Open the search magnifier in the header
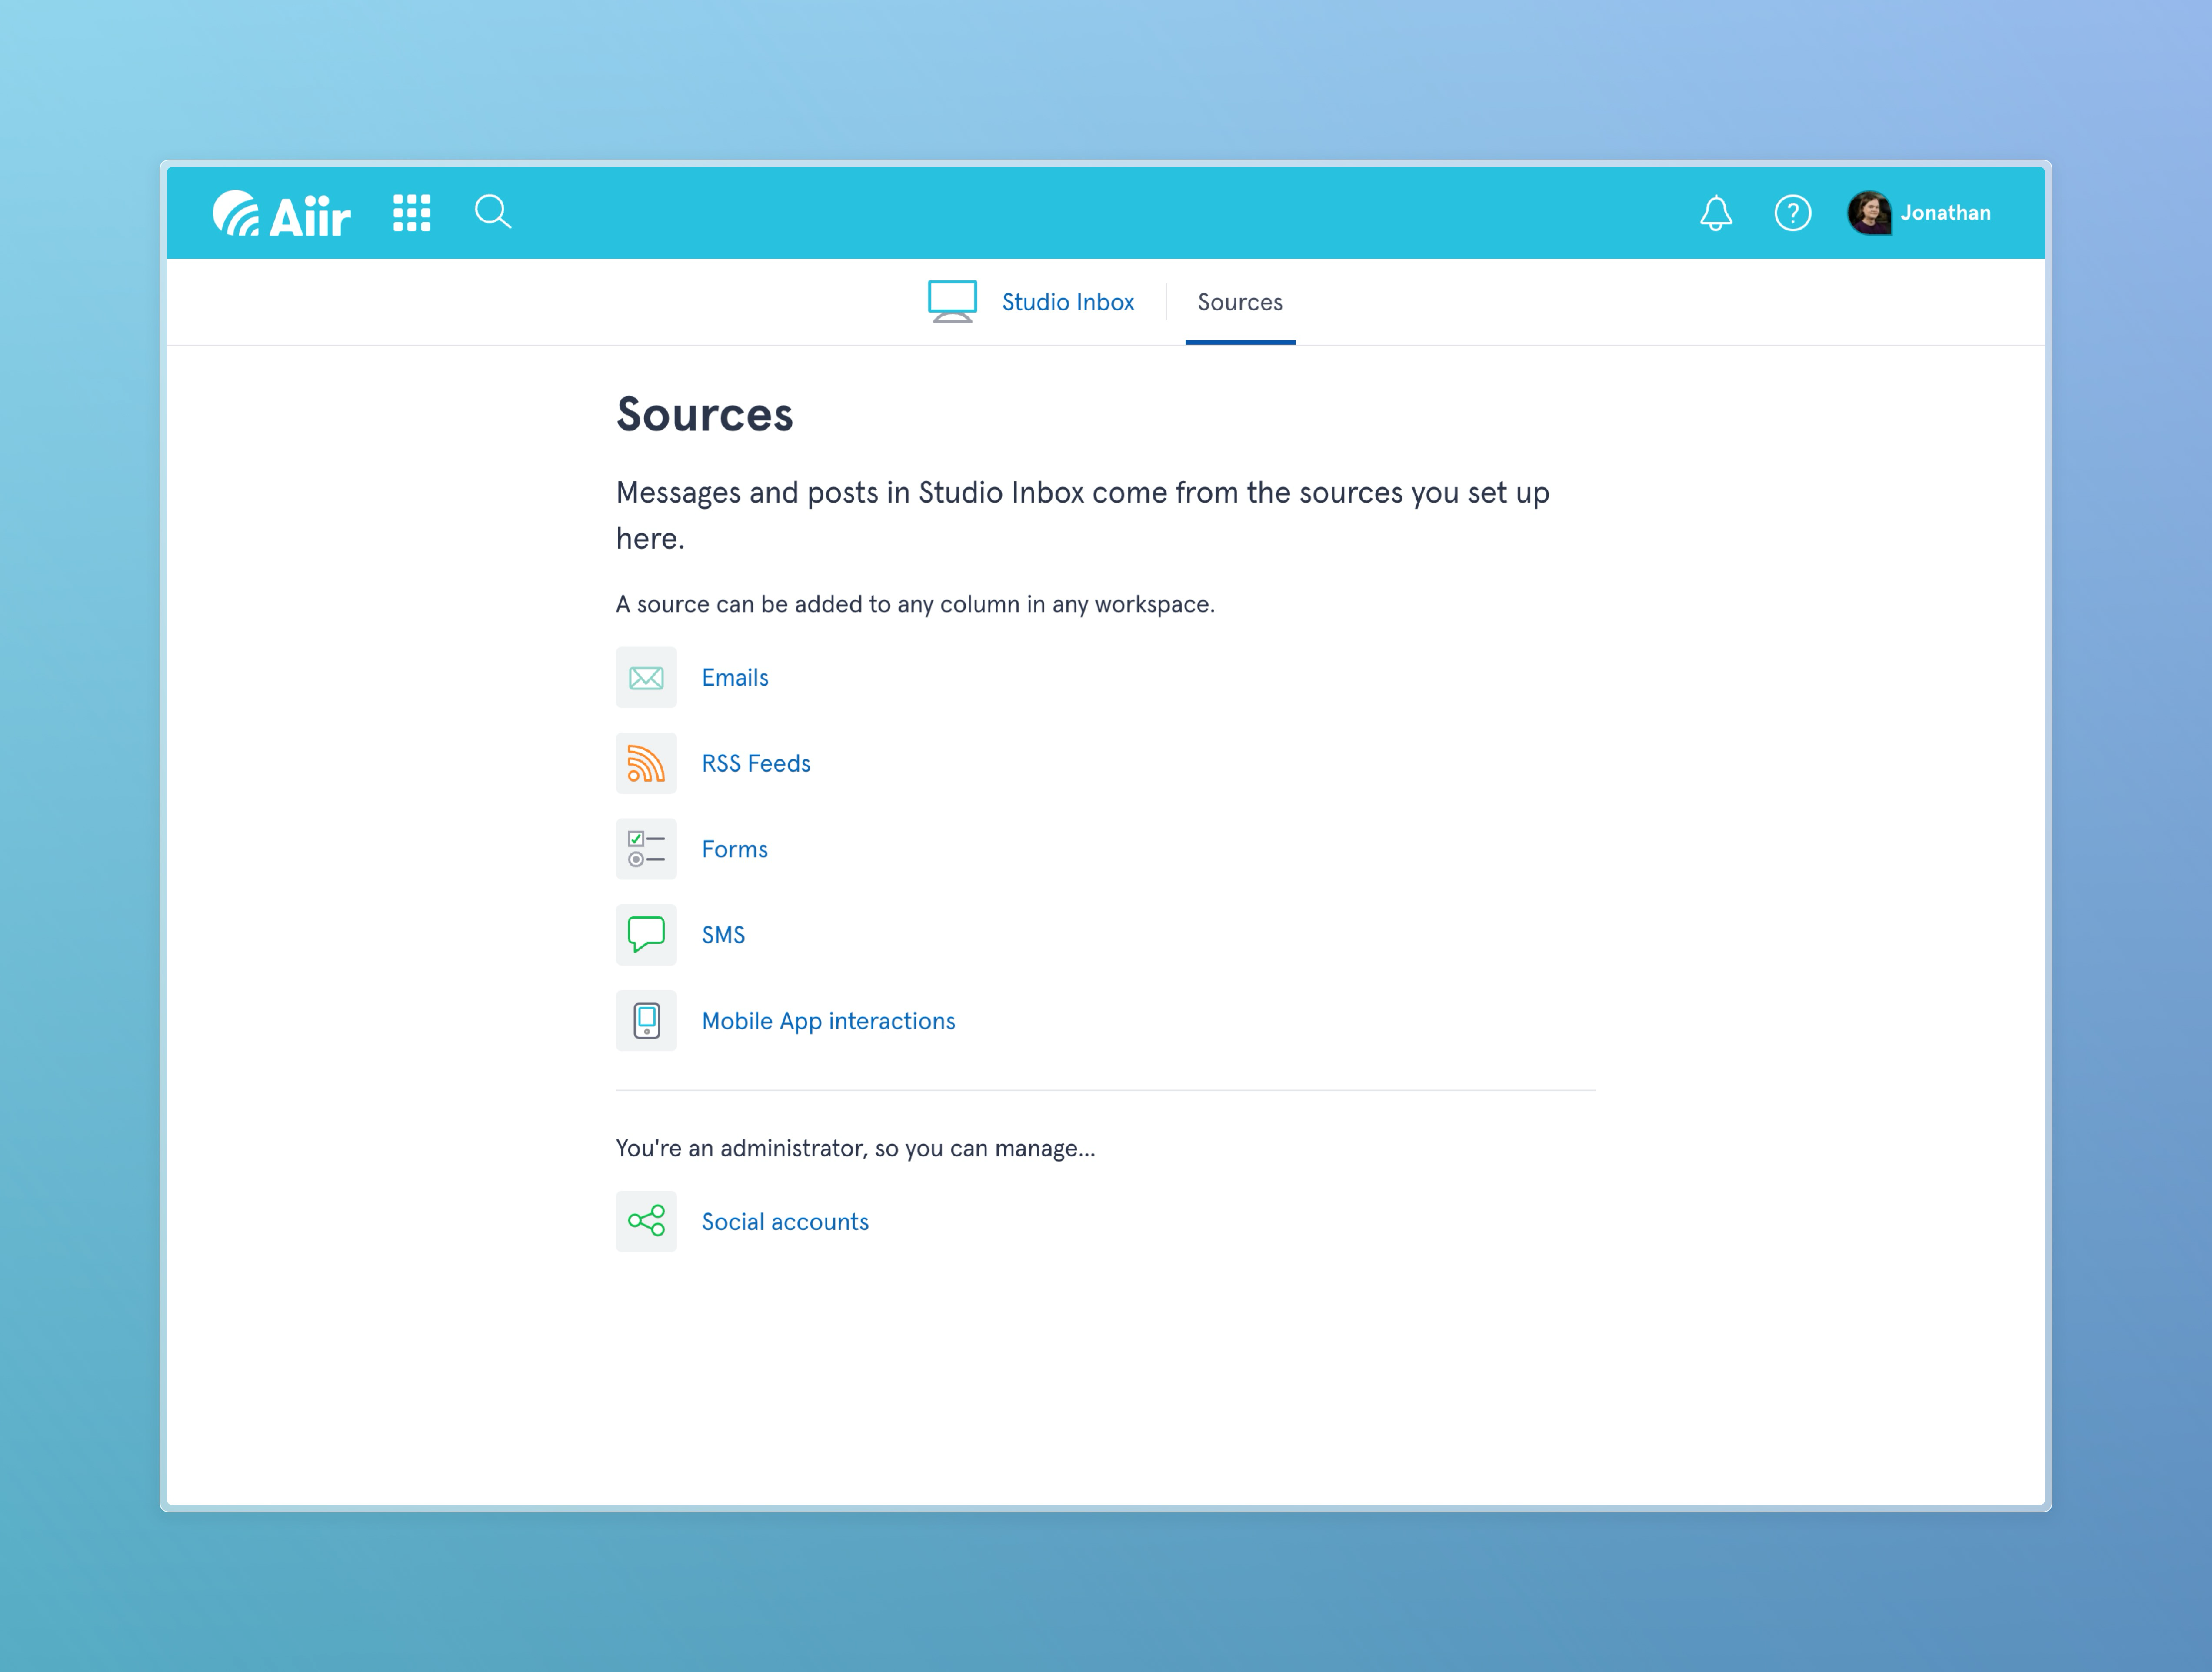The image size is (2212, 1672). 493,212
